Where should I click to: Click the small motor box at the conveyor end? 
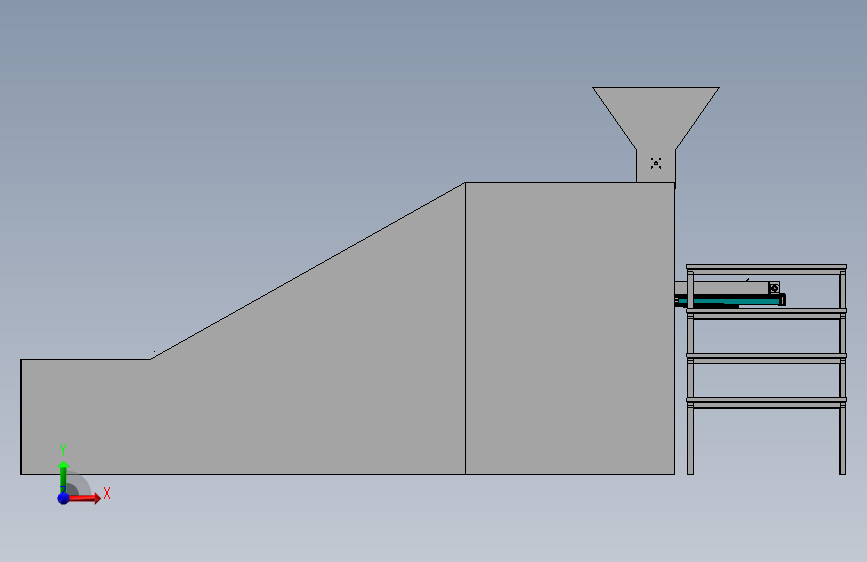774,288
